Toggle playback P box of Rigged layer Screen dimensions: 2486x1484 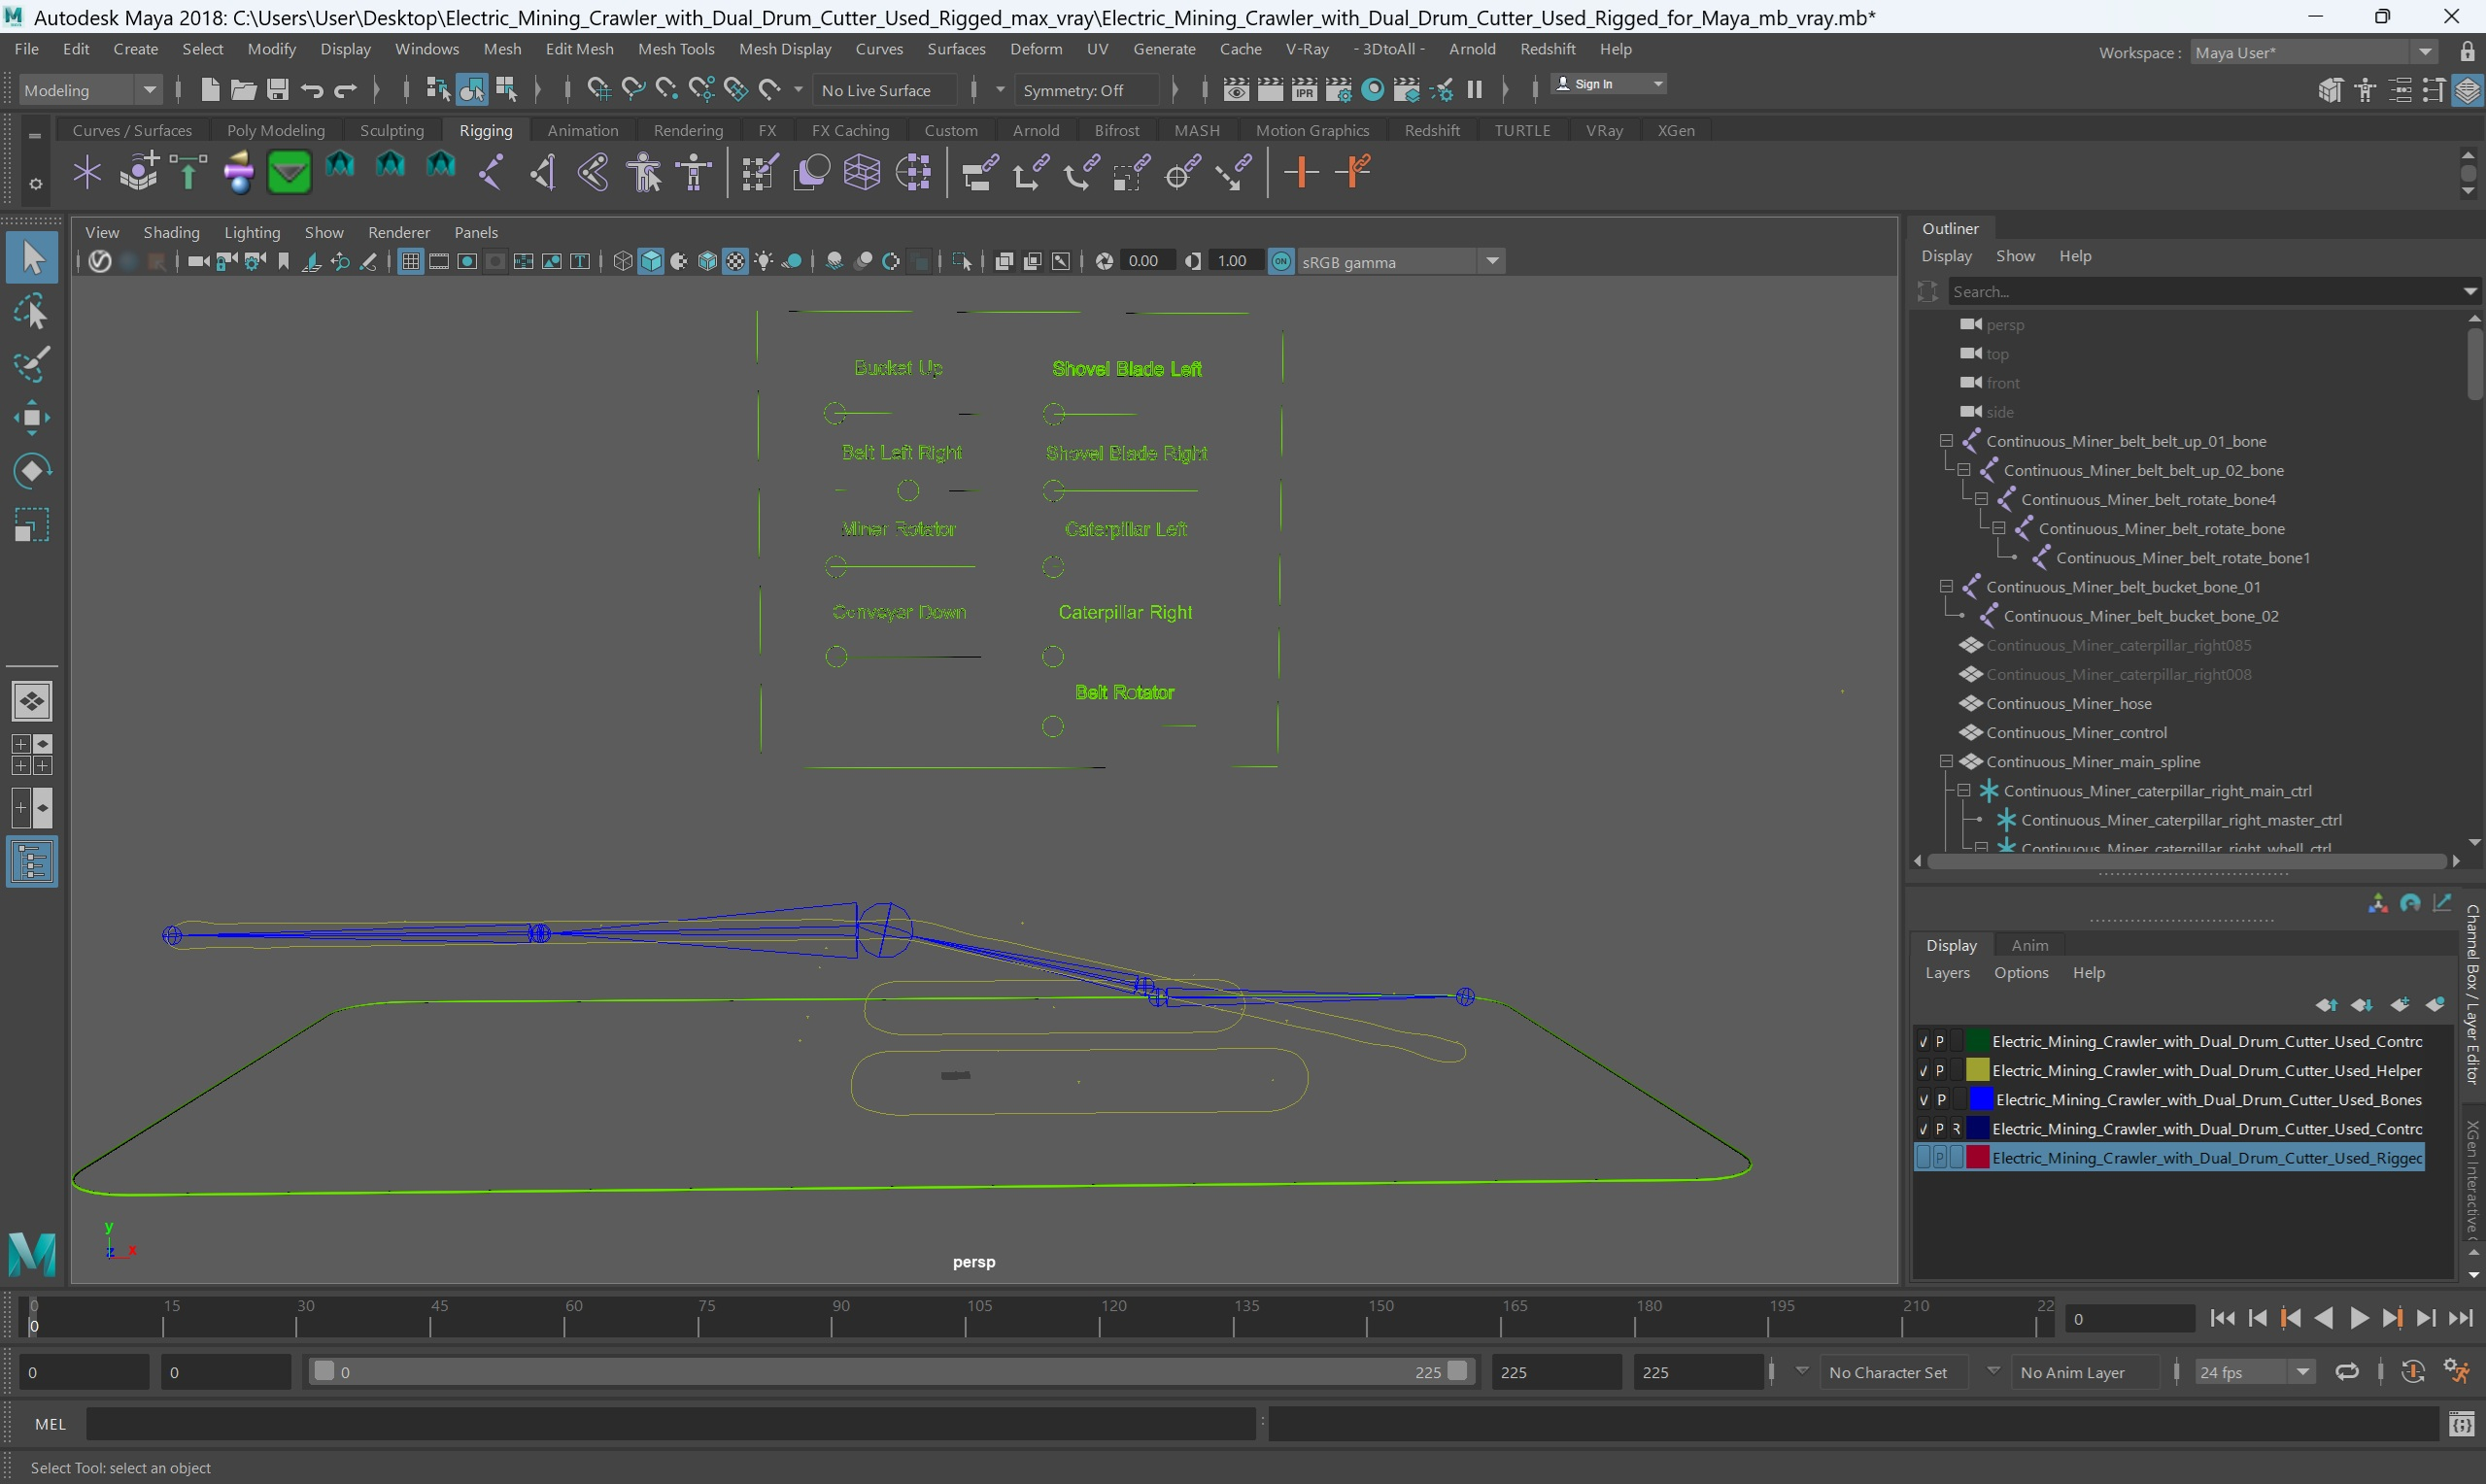[x=1940, y=1157]
